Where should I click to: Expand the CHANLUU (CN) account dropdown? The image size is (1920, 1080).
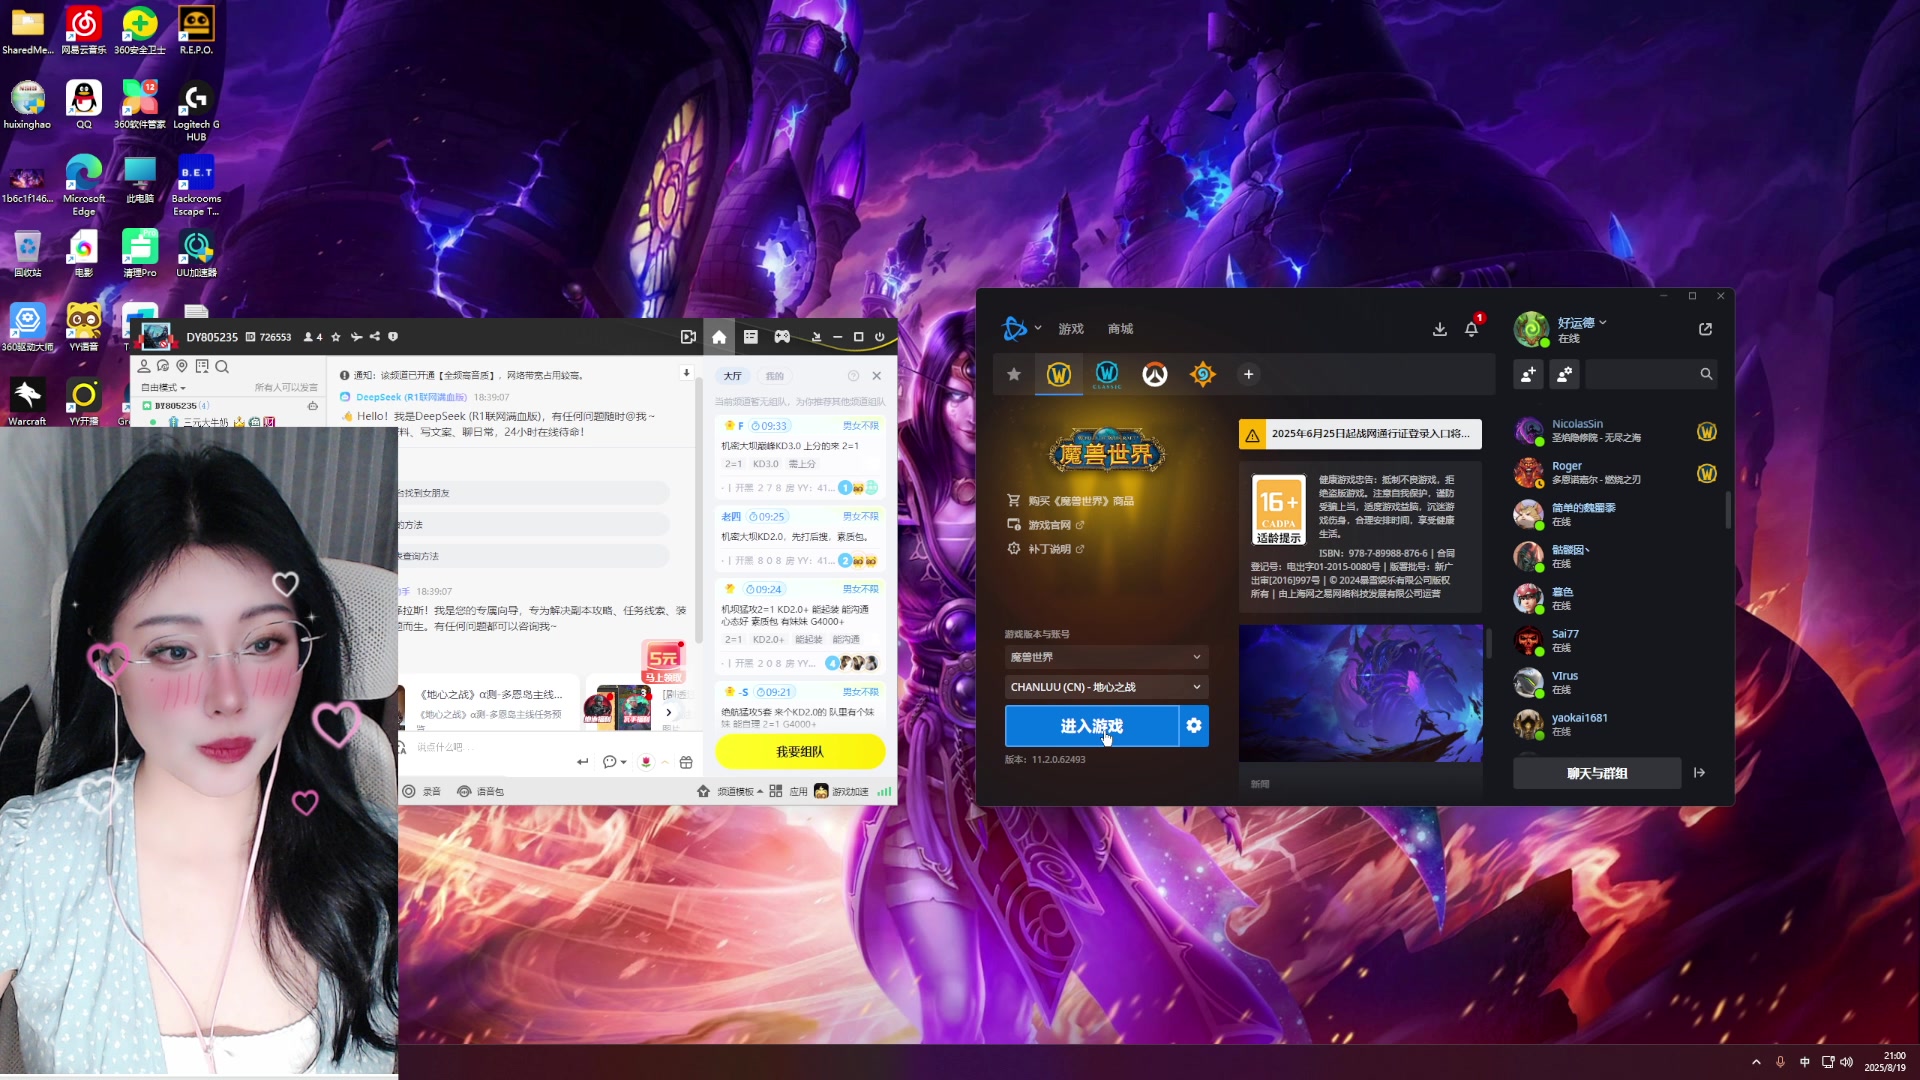coord(1106,687)
